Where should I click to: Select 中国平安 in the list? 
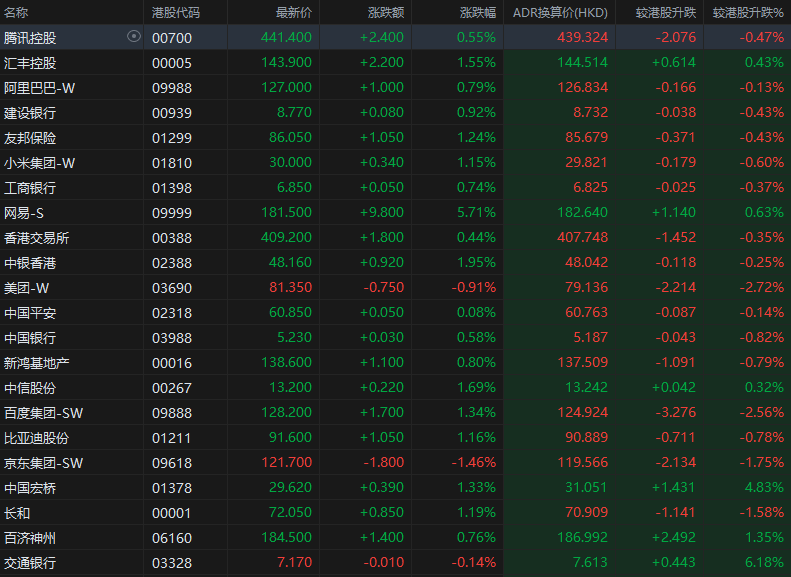click(x=30, y=313)
